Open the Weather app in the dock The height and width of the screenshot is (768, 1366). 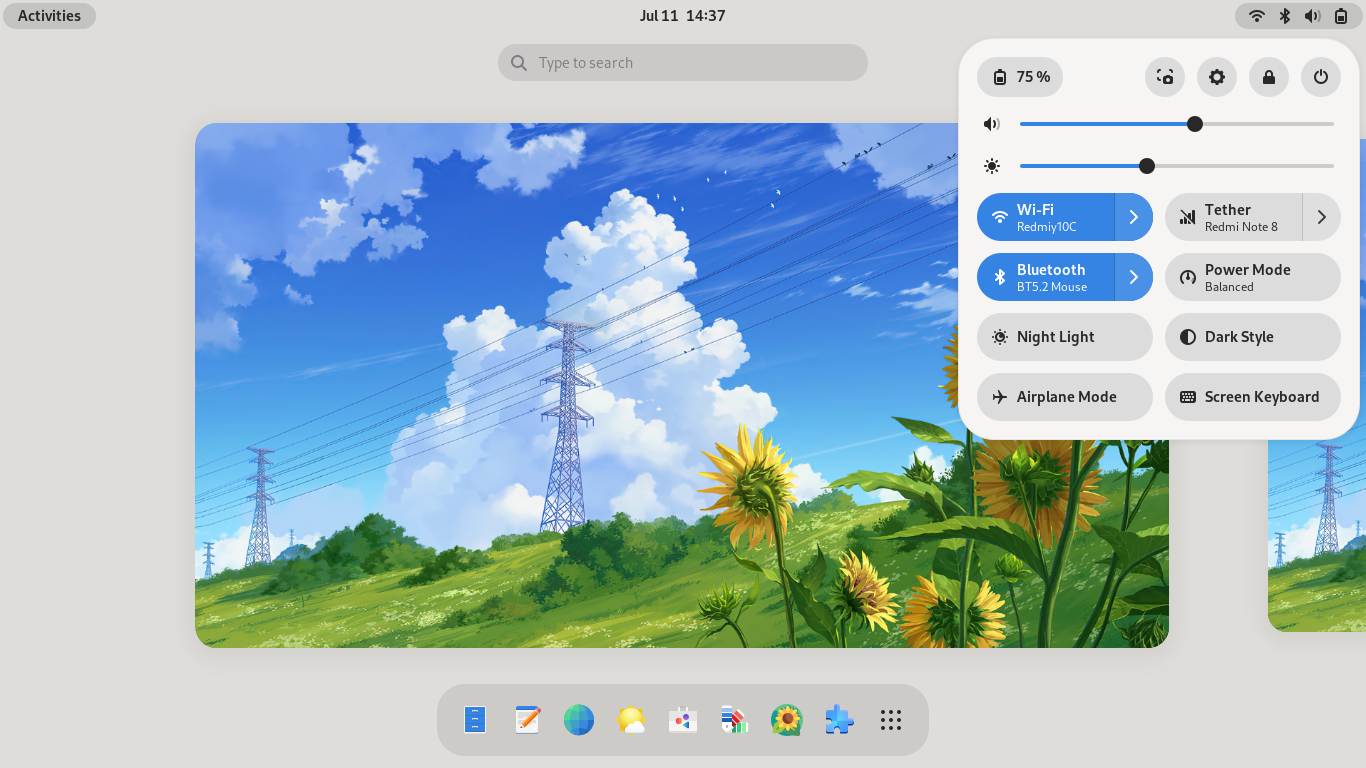point(631,720)
